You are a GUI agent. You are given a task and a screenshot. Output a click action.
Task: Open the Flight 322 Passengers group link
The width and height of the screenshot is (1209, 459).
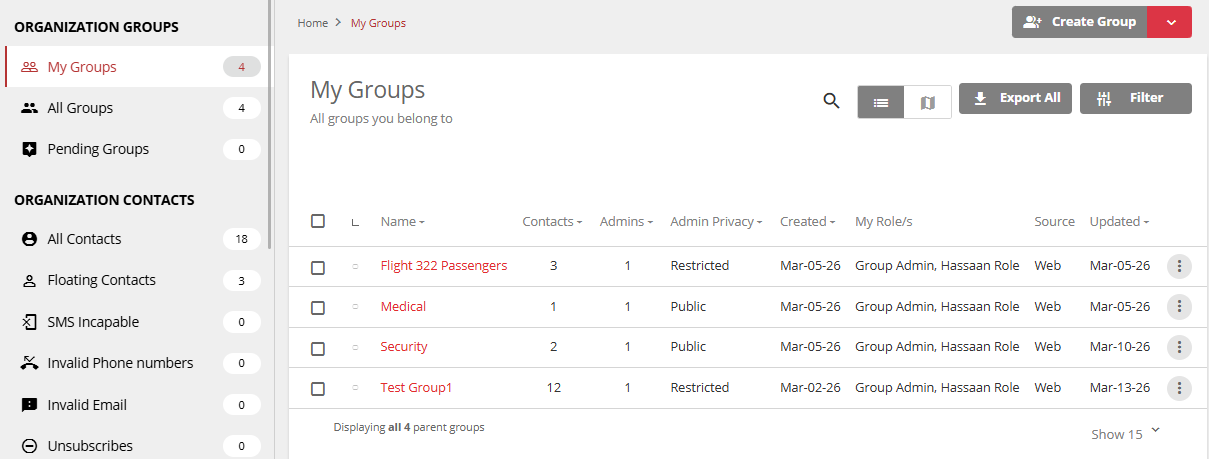(443, 266)
